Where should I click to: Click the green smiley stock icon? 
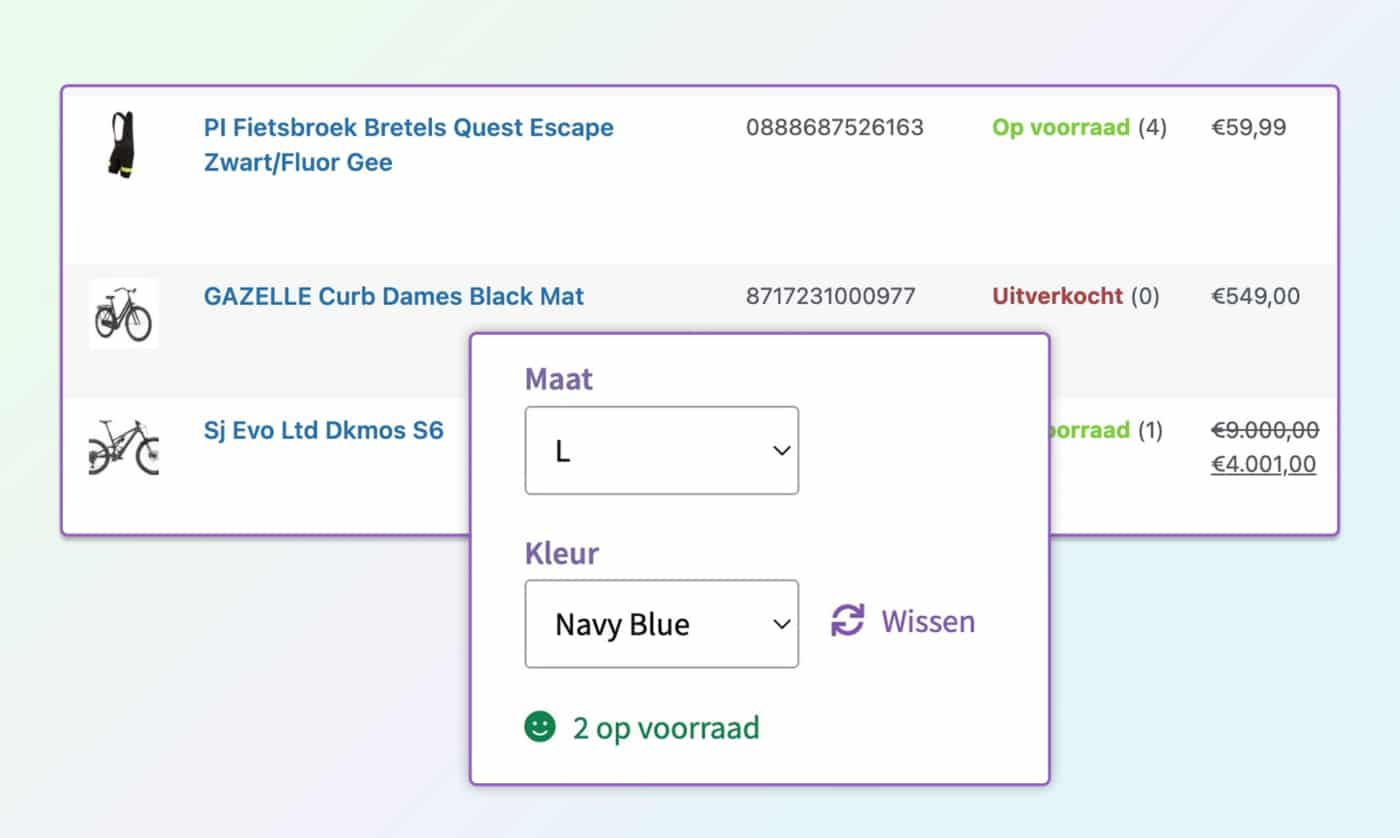click(x=538, y=728)
